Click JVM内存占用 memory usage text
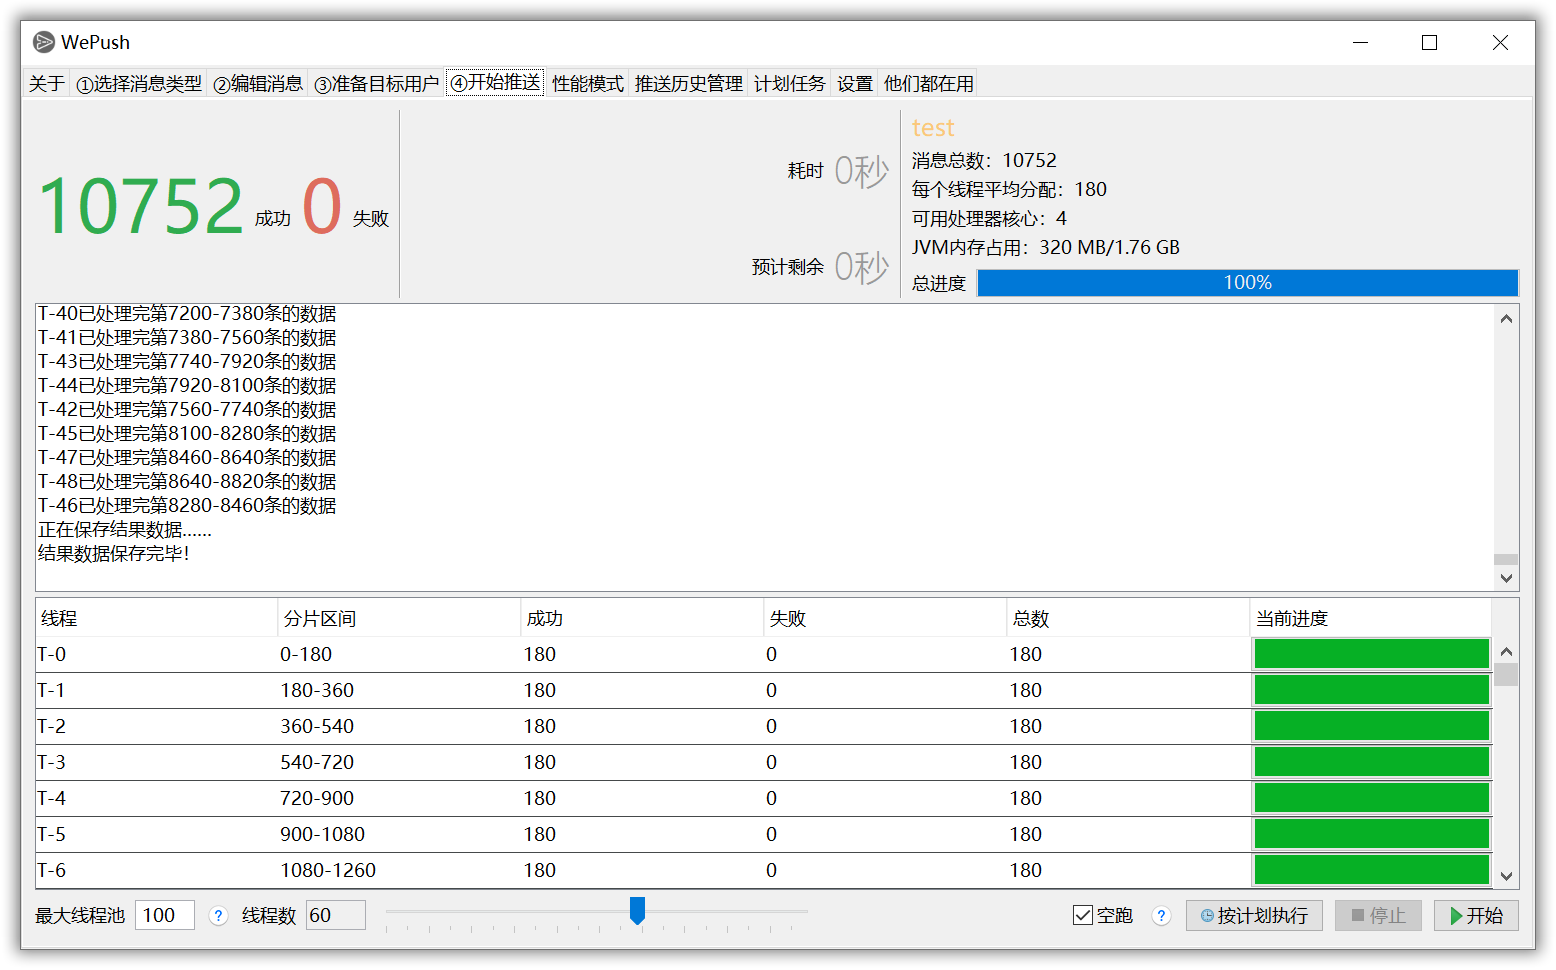 (x=1046, y=248)
